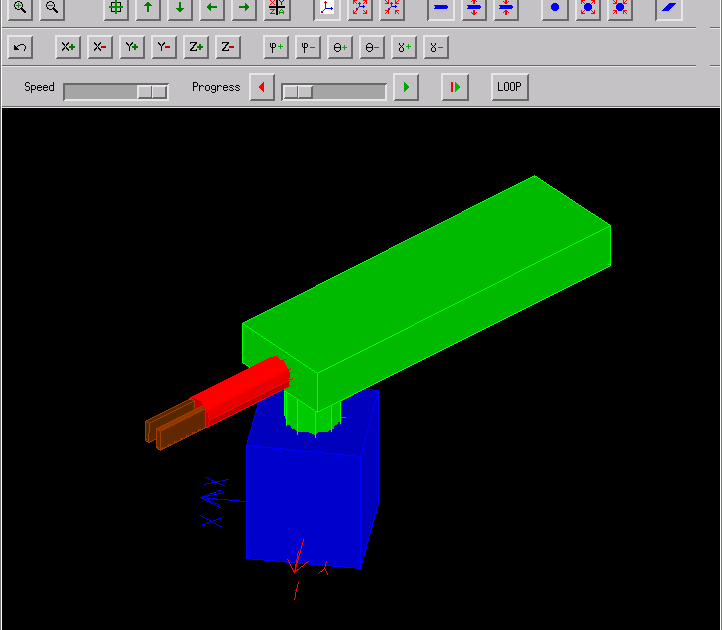Rotate view with phi minus button
Screen dimensions: 722x630
308,47
